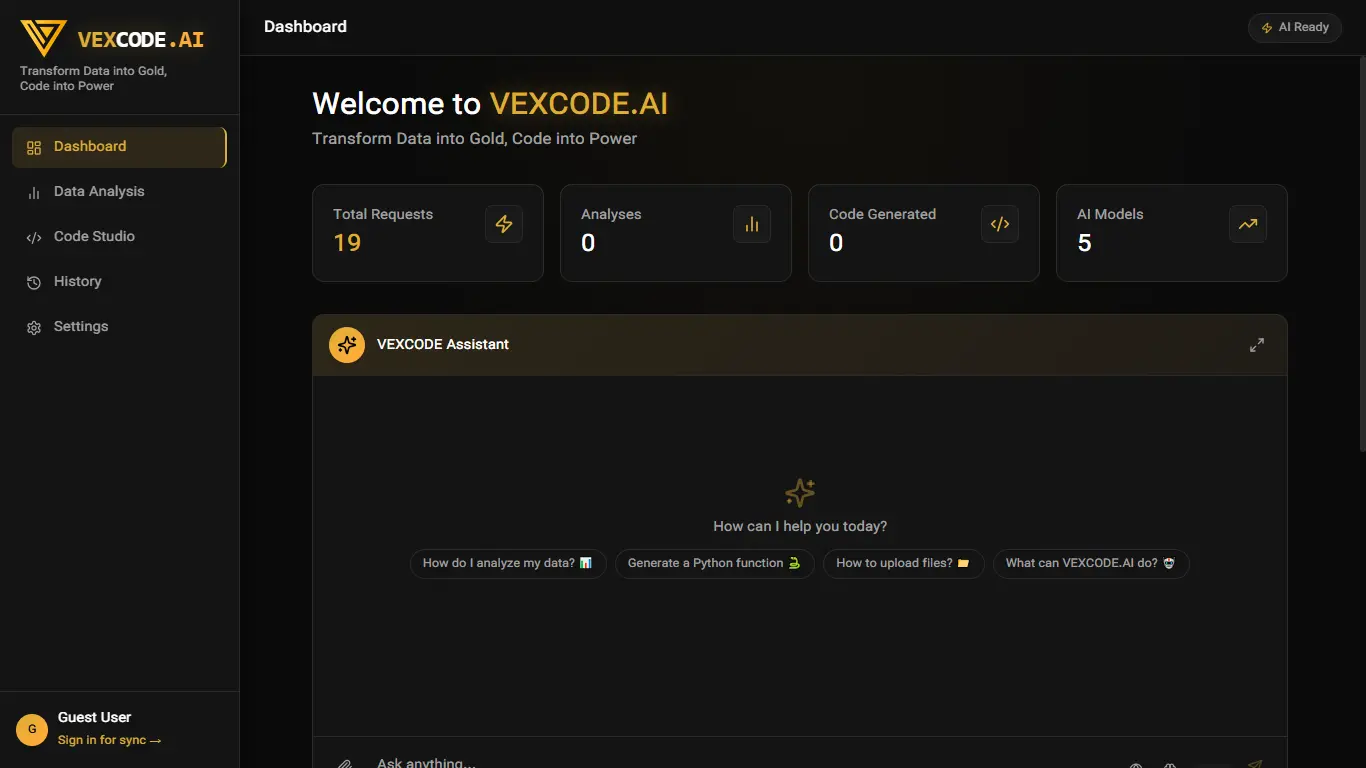Click the History clock icon
Screen dimensions: 1366x768
tap(34, 283)
